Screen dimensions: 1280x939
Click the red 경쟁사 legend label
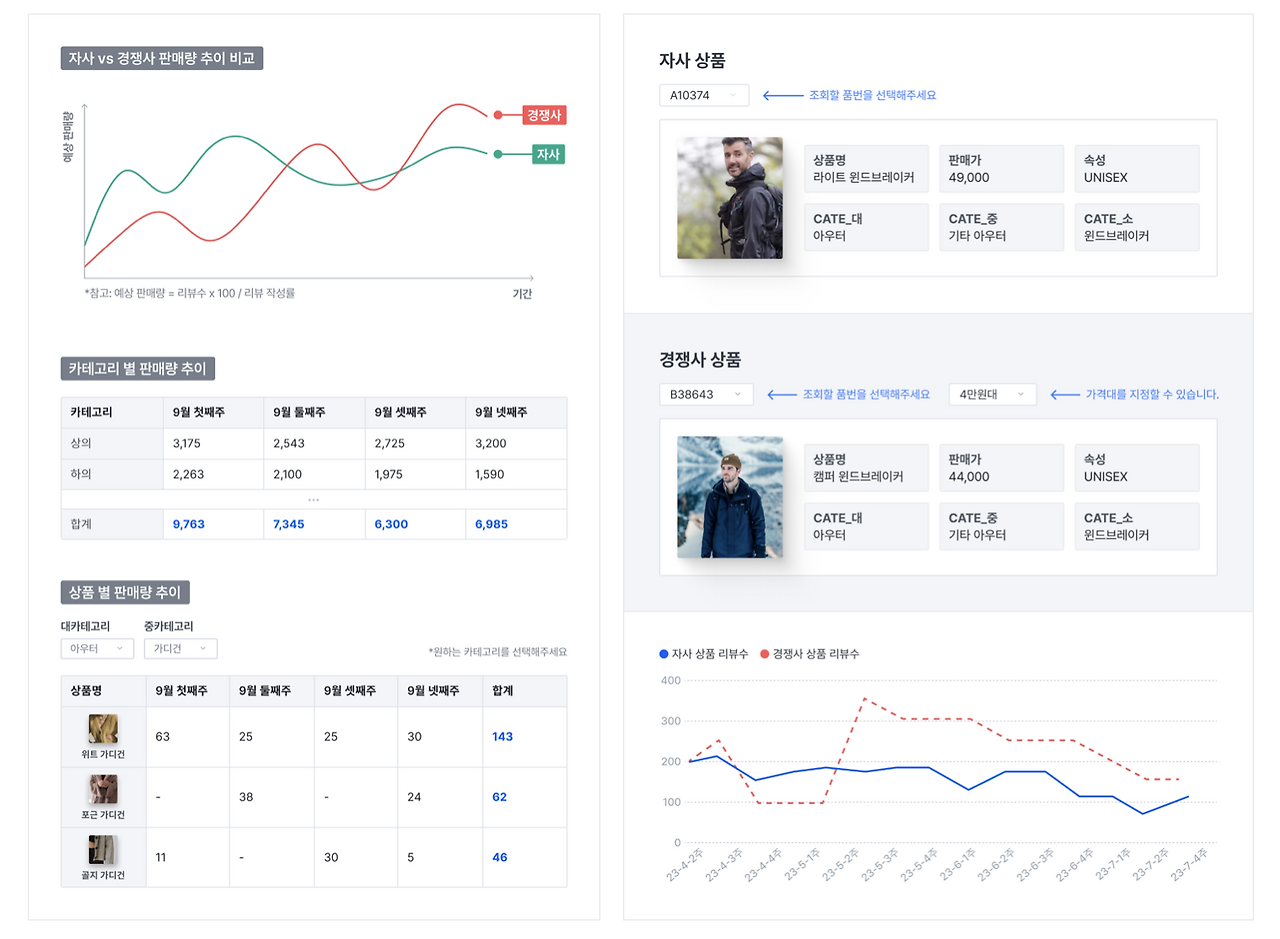tap(543, 115)
